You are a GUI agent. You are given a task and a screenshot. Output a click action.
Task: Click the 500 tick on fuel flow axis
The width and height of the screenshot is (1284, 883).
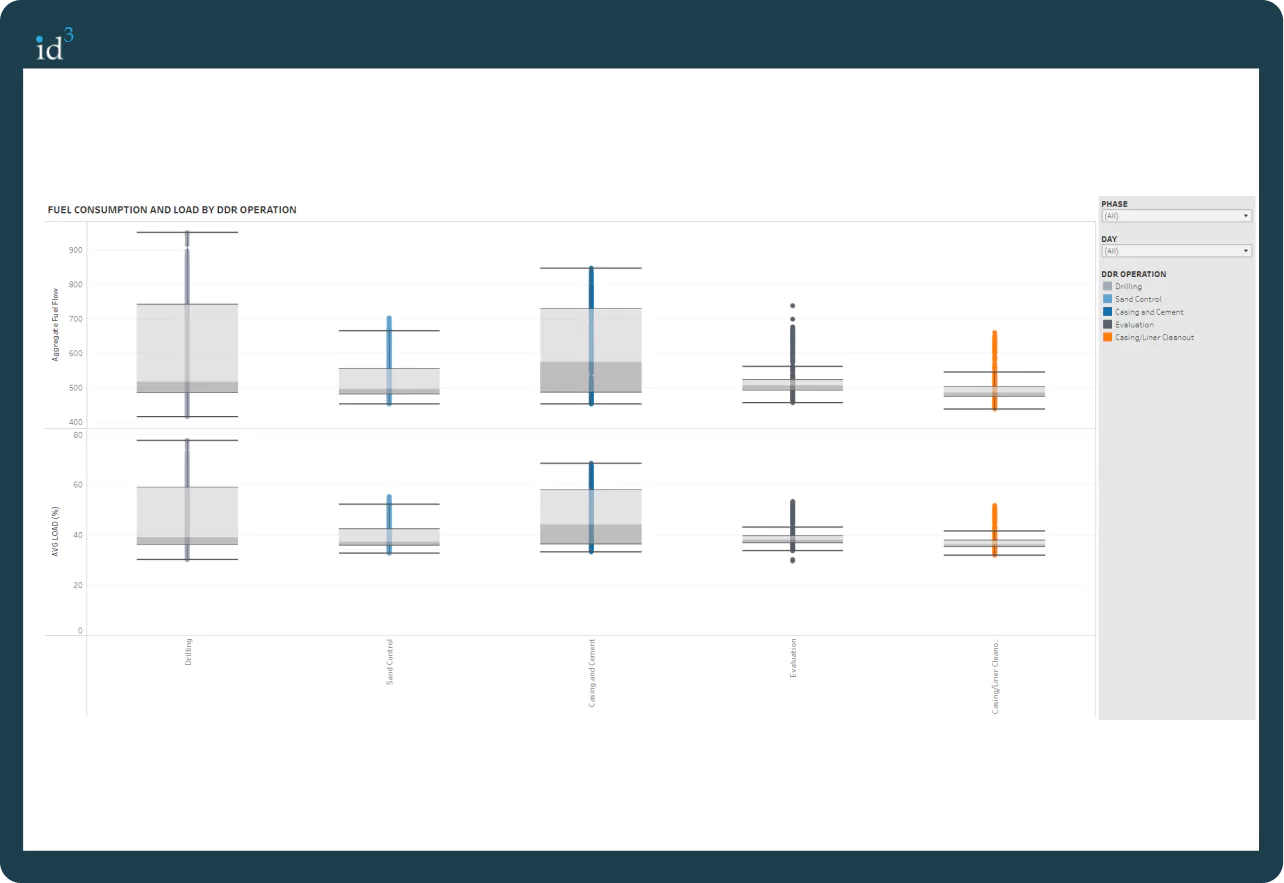pos(76,388)
